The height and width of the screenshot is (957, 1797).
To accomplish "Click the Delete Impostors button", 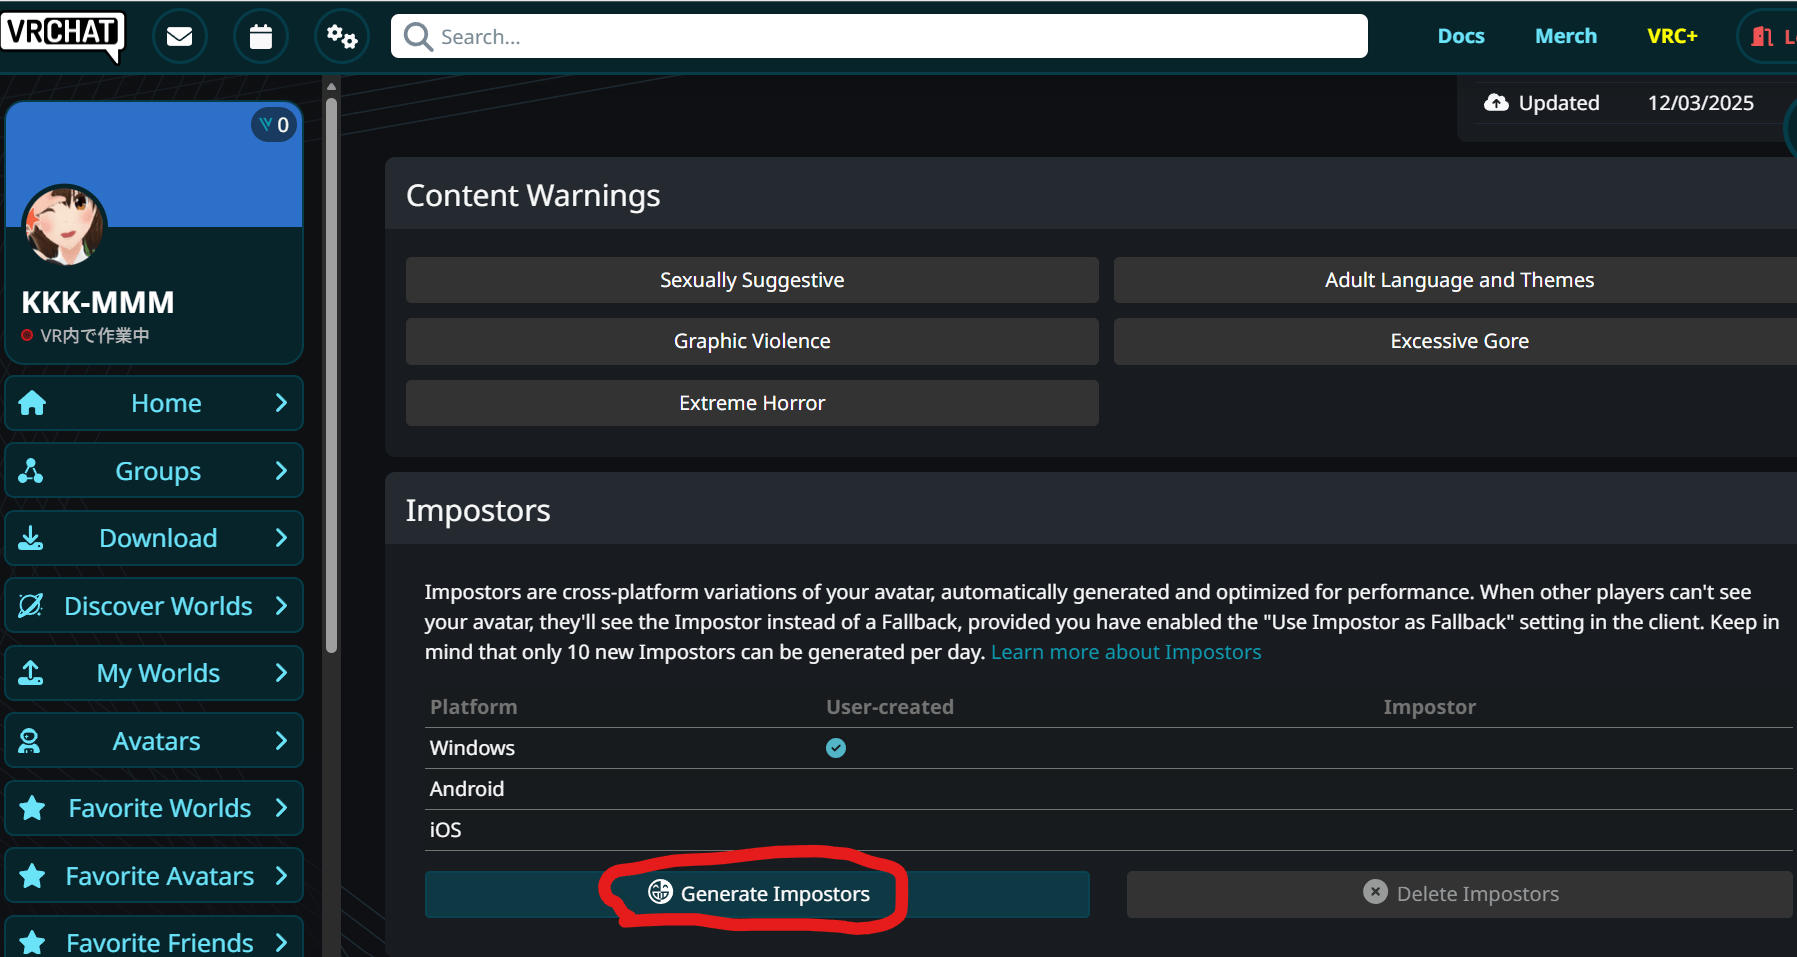I will 1460,894.
